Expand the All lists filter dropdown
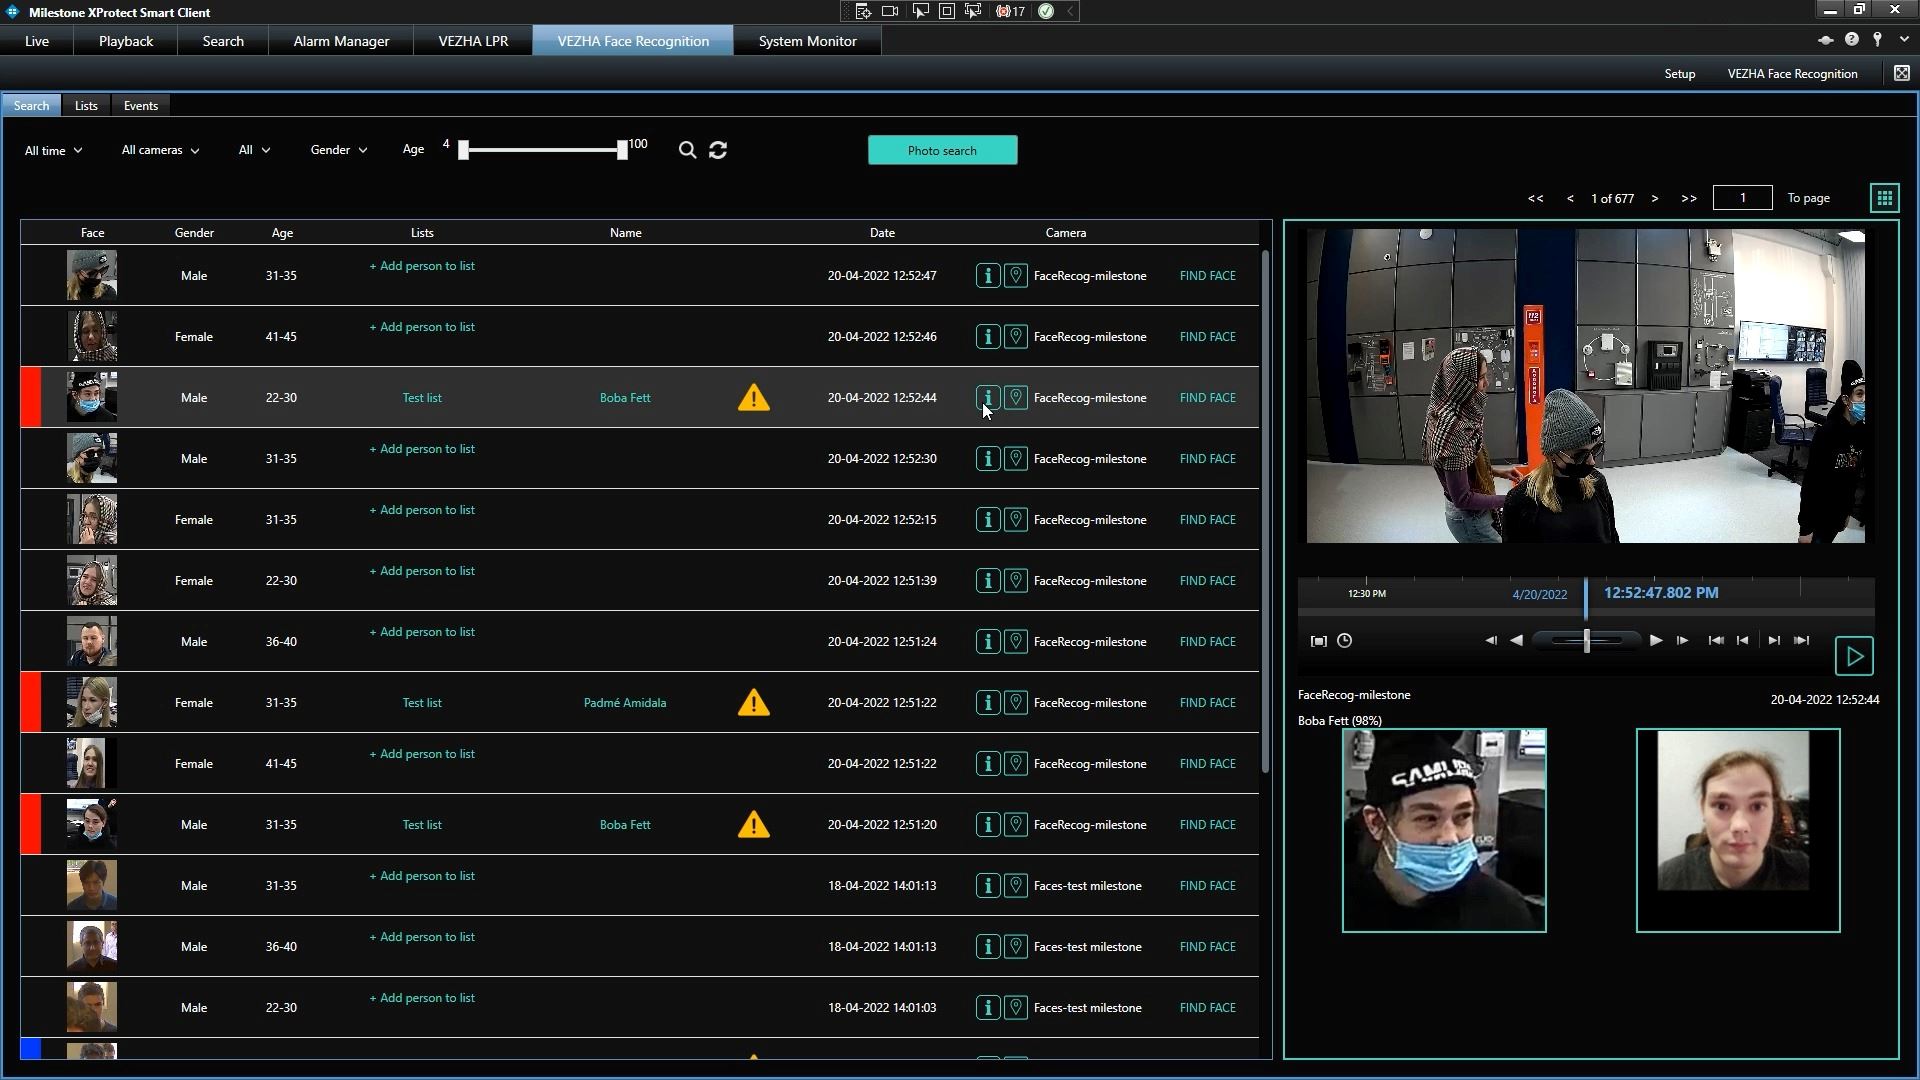This screenshot has height=1080, width=1920. point(254,150)
